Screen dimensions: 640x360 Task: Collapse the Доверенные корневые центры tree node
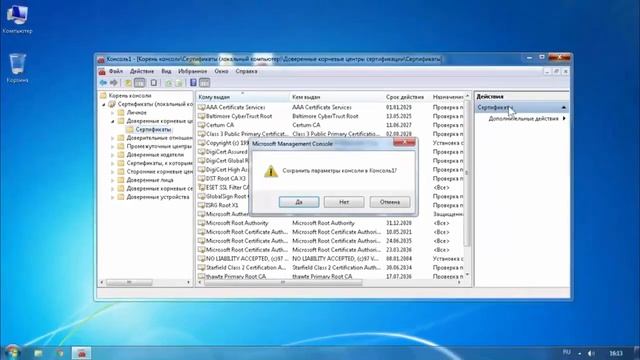pyautogui.click(x=113, y=121)
